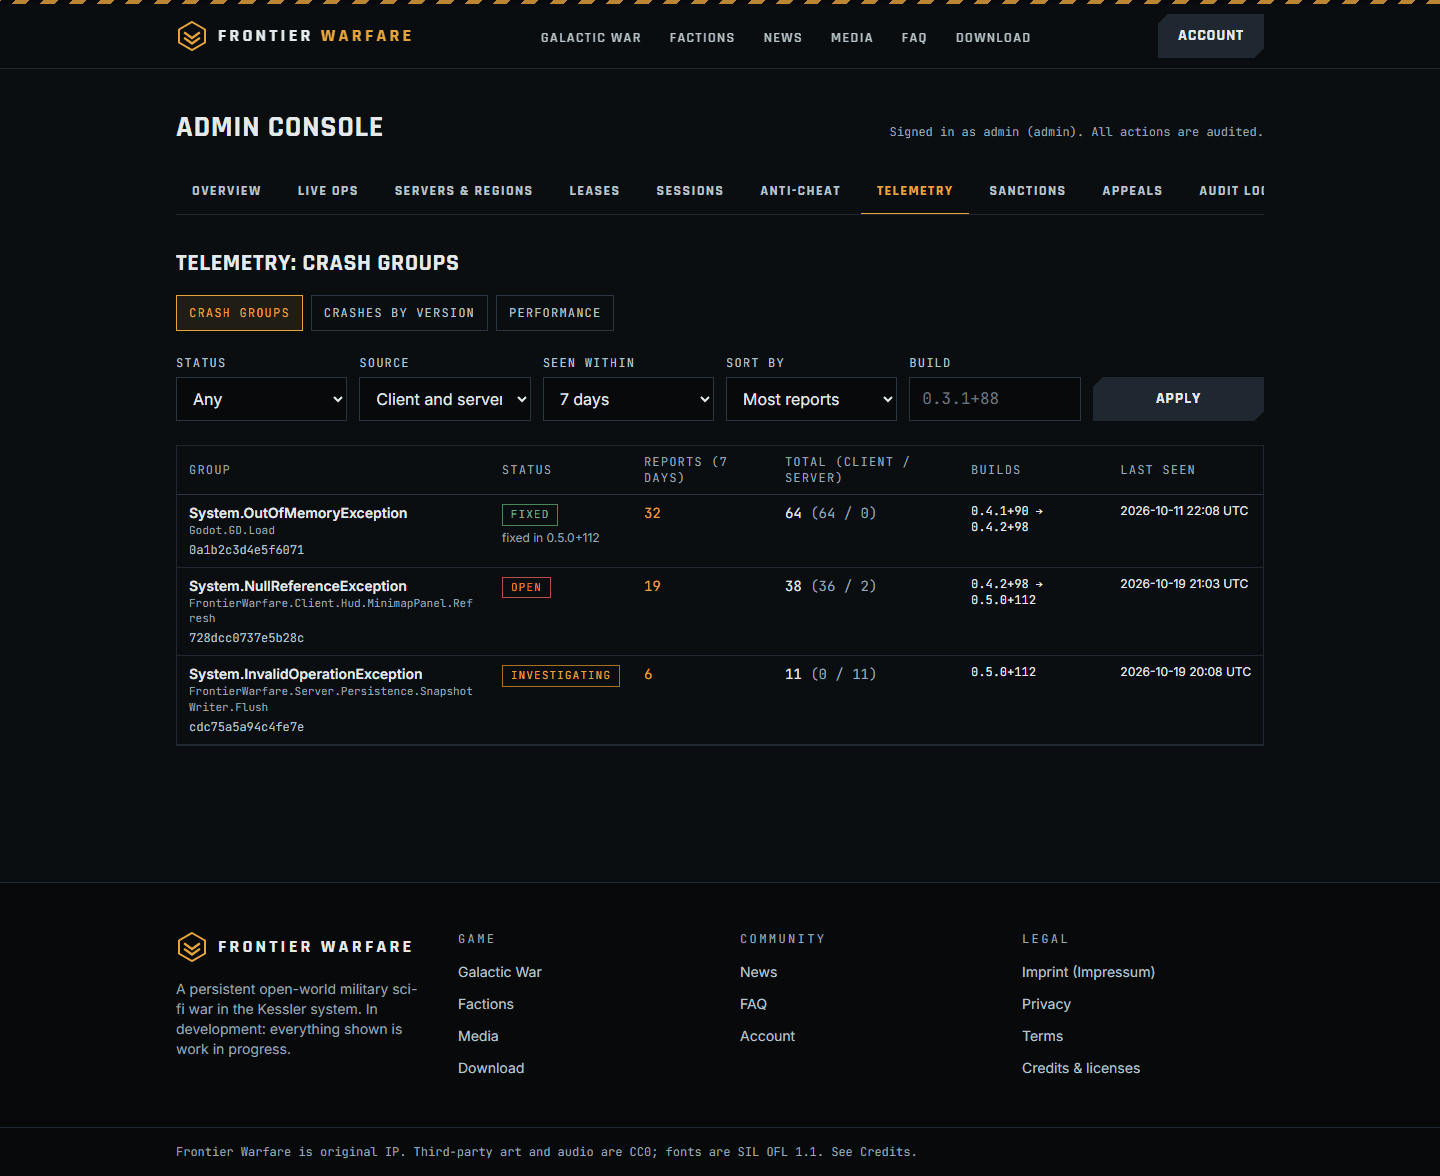Screen dimensions: 1440x1176
Task: Switch to Crashes by Version sub-tab
Action: click(399, 313)
